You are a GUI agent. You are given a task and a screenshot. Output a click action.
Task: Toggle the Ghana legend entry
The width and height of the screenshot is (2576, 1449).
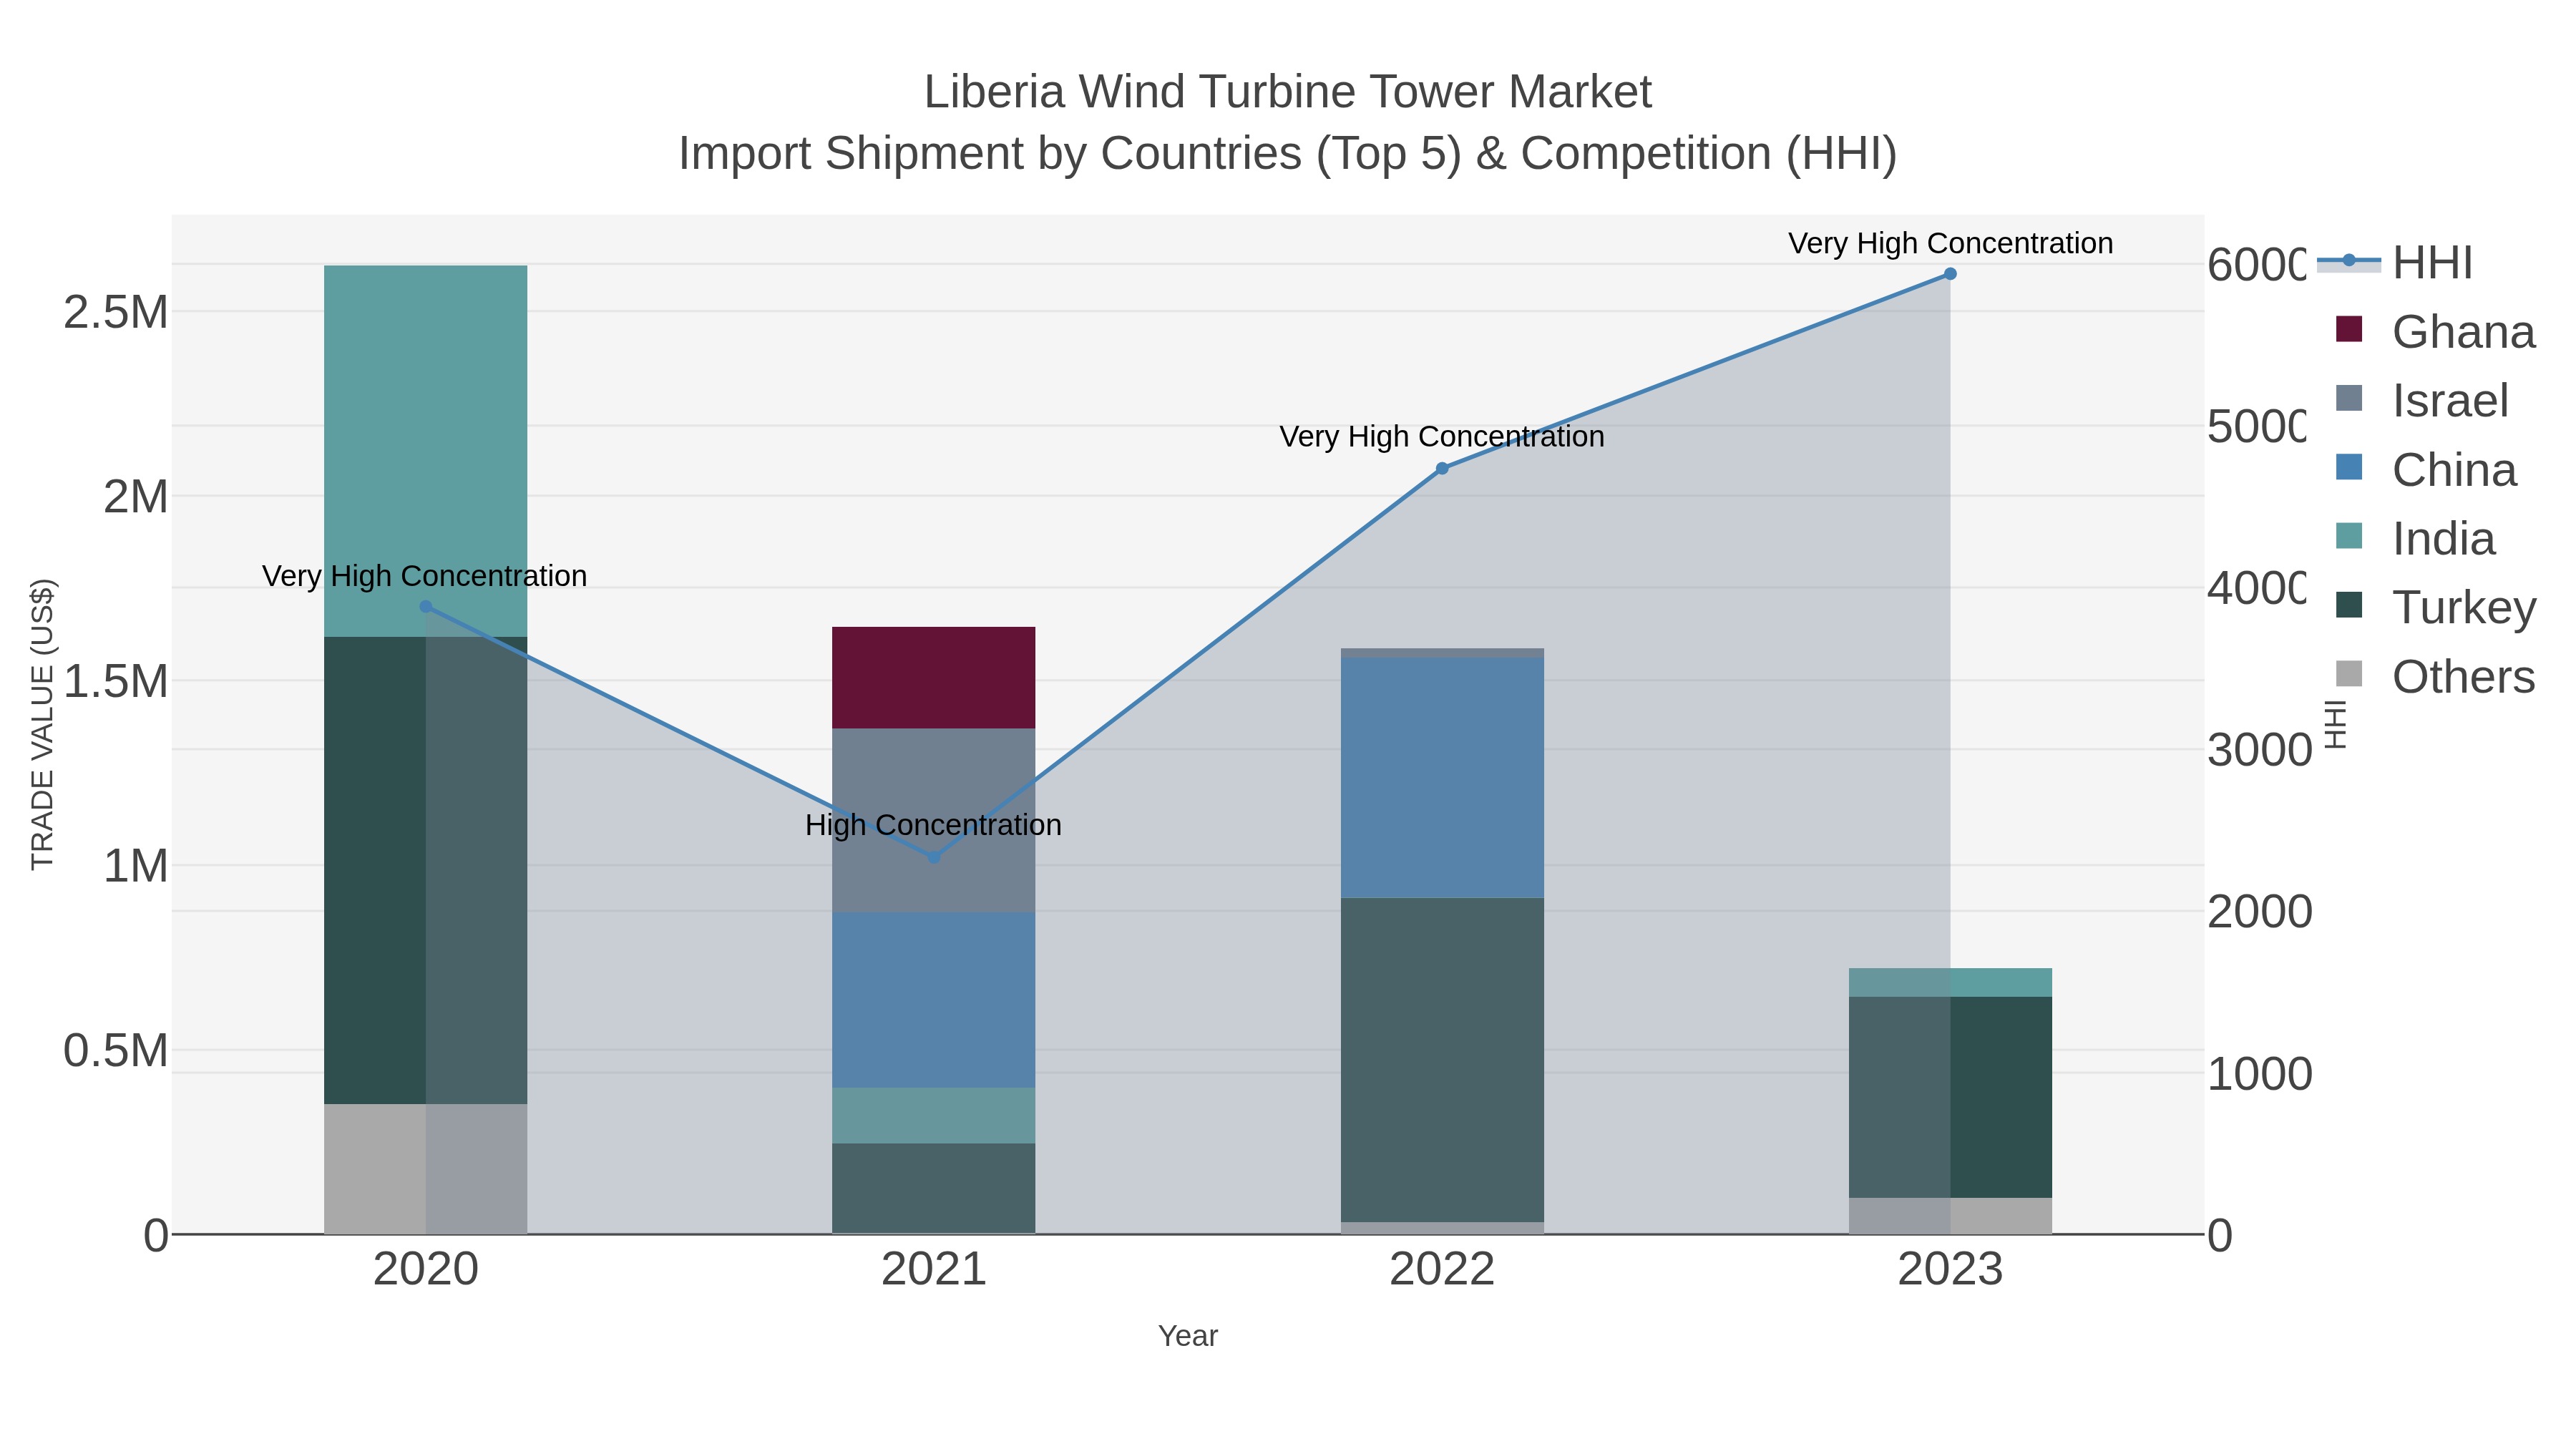coord(2436,331)
